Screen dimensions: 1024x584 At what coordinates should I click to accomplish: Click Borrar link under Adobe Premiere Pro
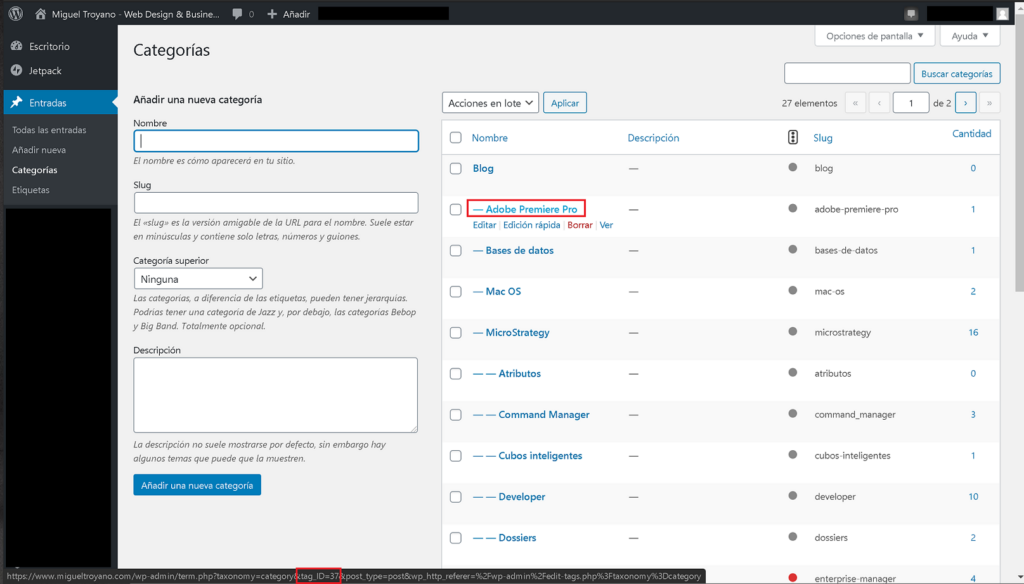(x=580, y=225)
